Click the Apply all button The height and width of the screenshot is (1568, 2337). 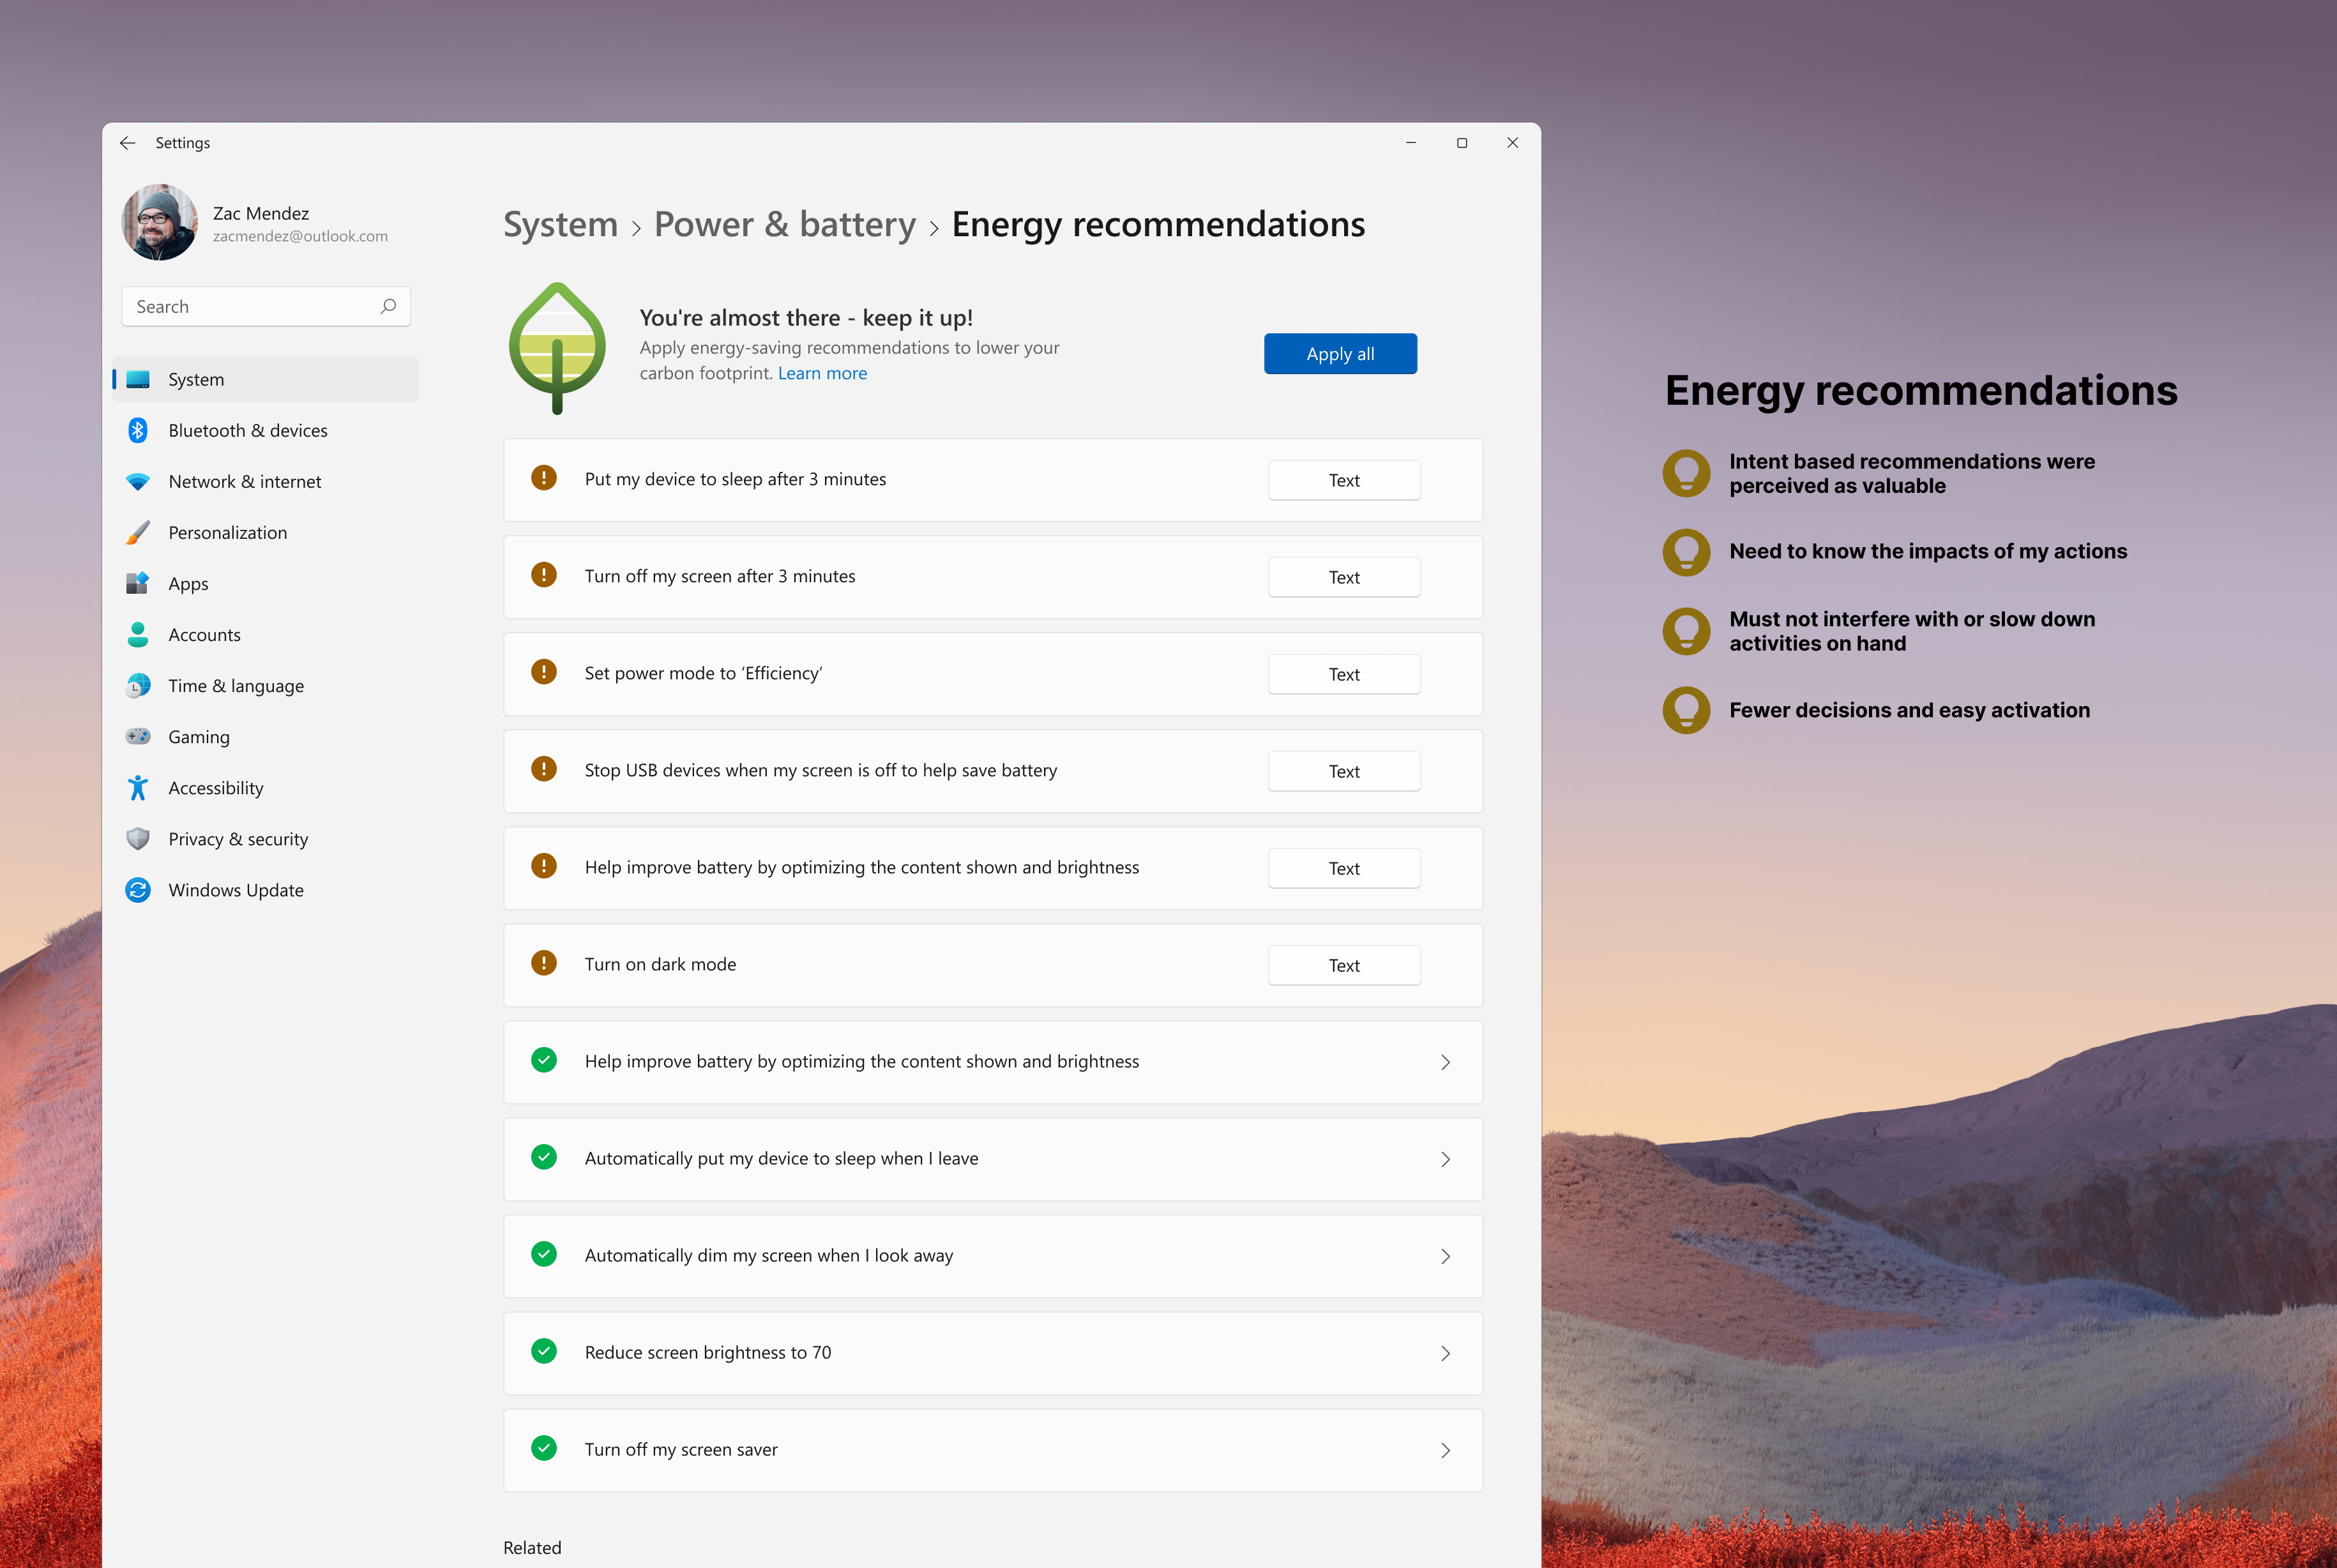(x=1340, y=354)
